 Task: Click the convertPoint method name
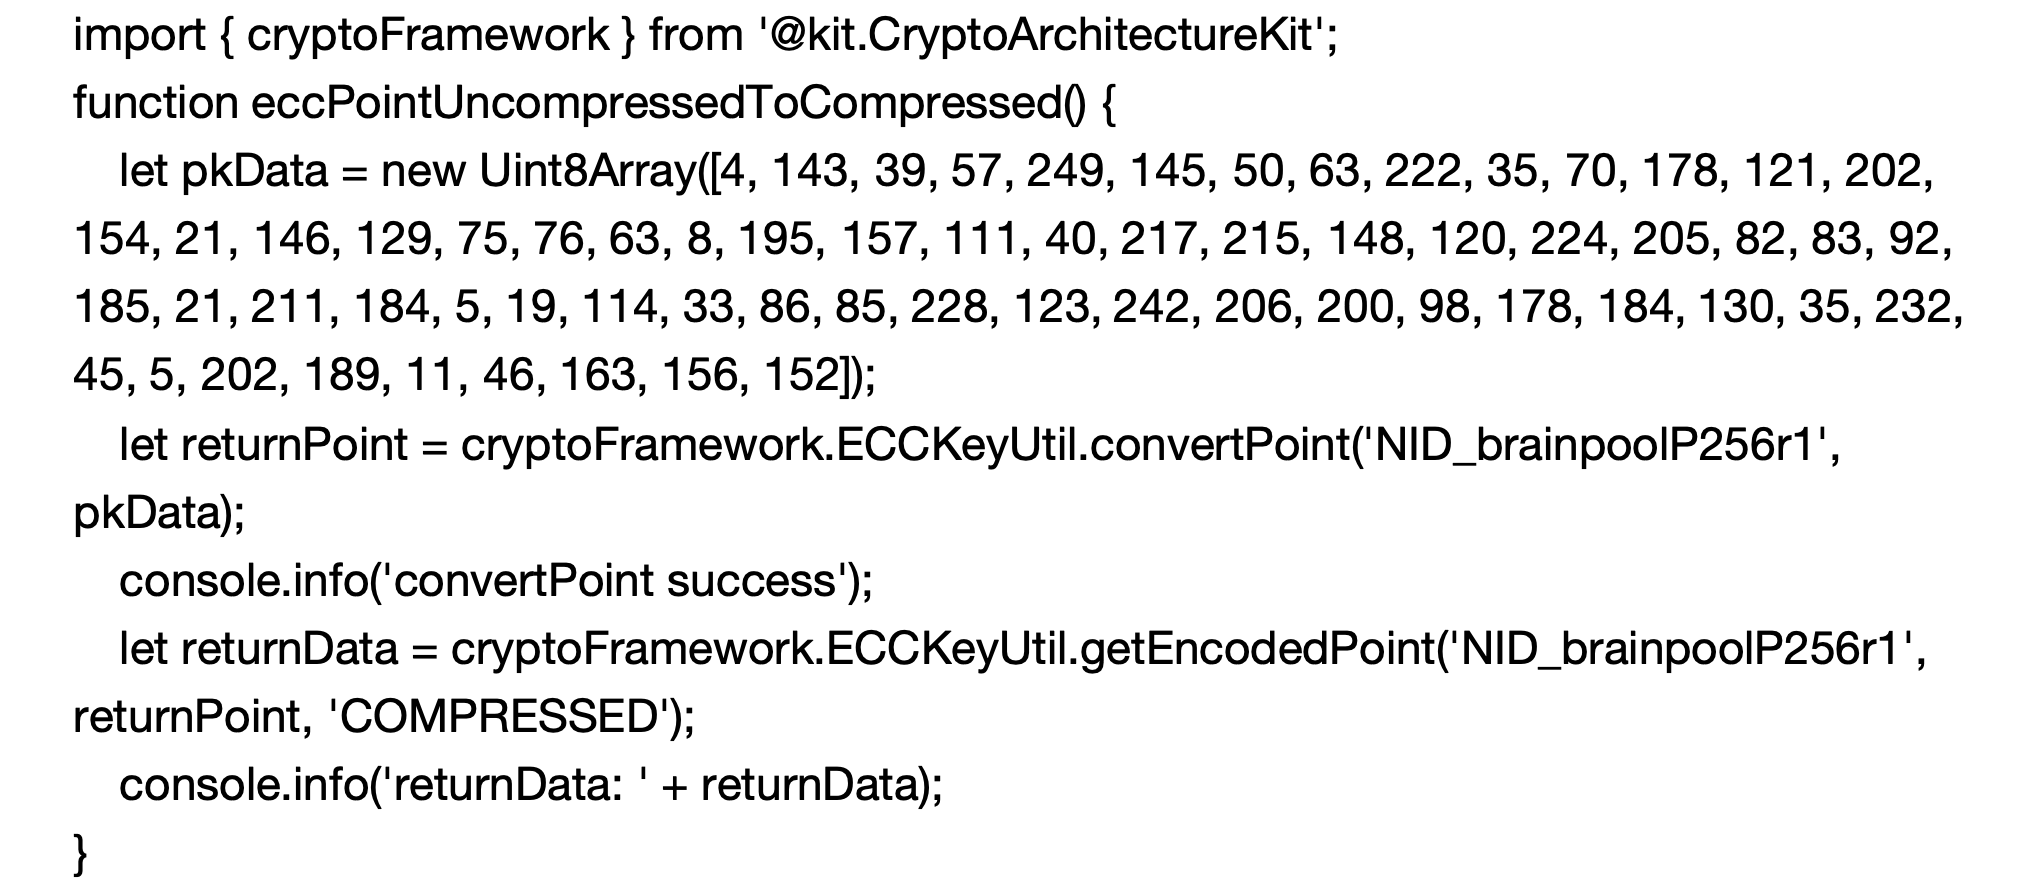click(1218, 445)
